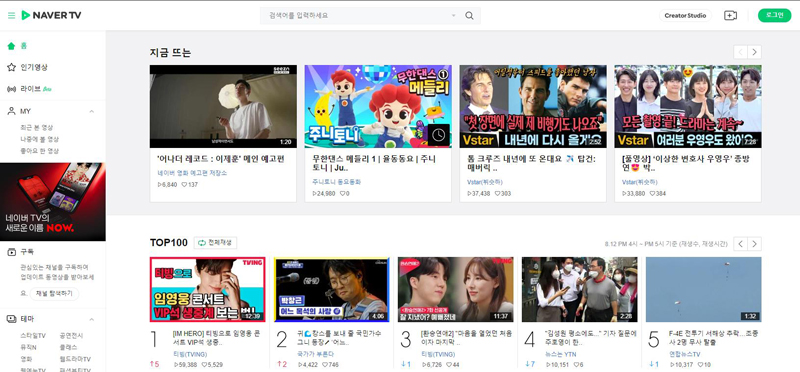Go to next 지금 뜨는 slide
The image size is (800, 372).
(755, 52)
